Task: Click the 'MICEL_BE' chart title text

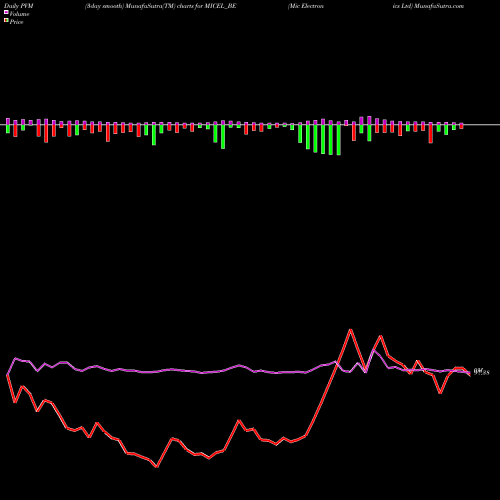Action: pos(222,6)
